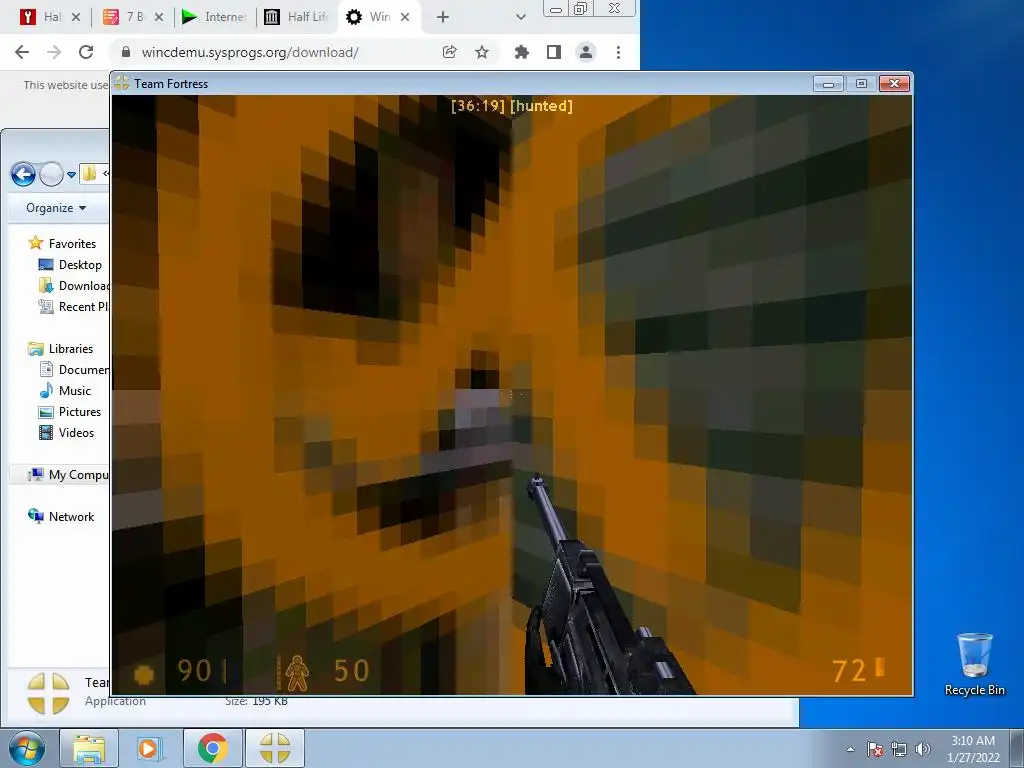
Task: Reload the wincdemu download page
Action: pos(86,52)
